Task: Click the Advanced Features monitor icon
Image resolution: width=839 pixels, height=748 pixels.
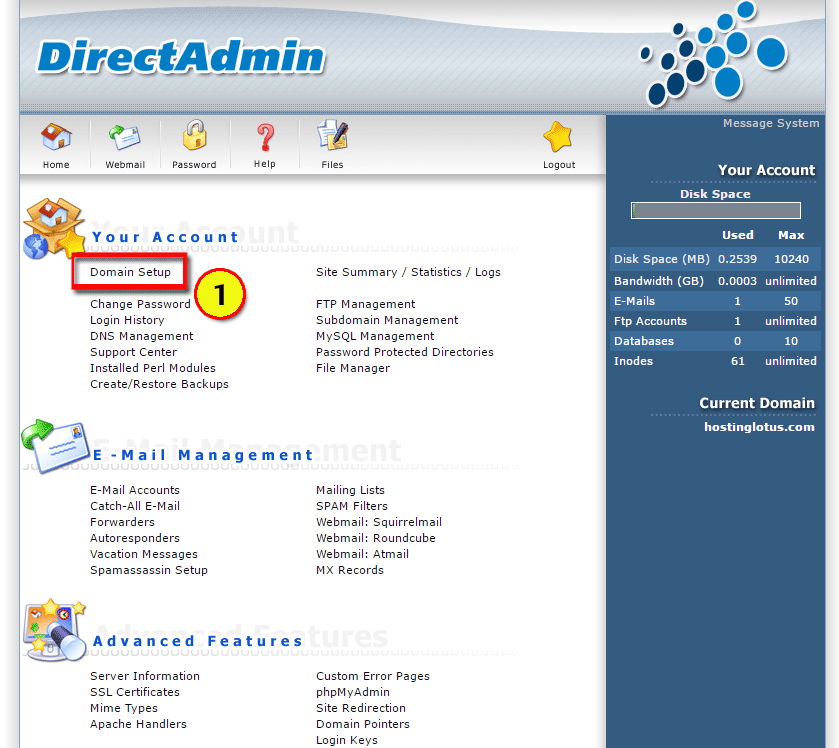Action: [x=55, y=630]
